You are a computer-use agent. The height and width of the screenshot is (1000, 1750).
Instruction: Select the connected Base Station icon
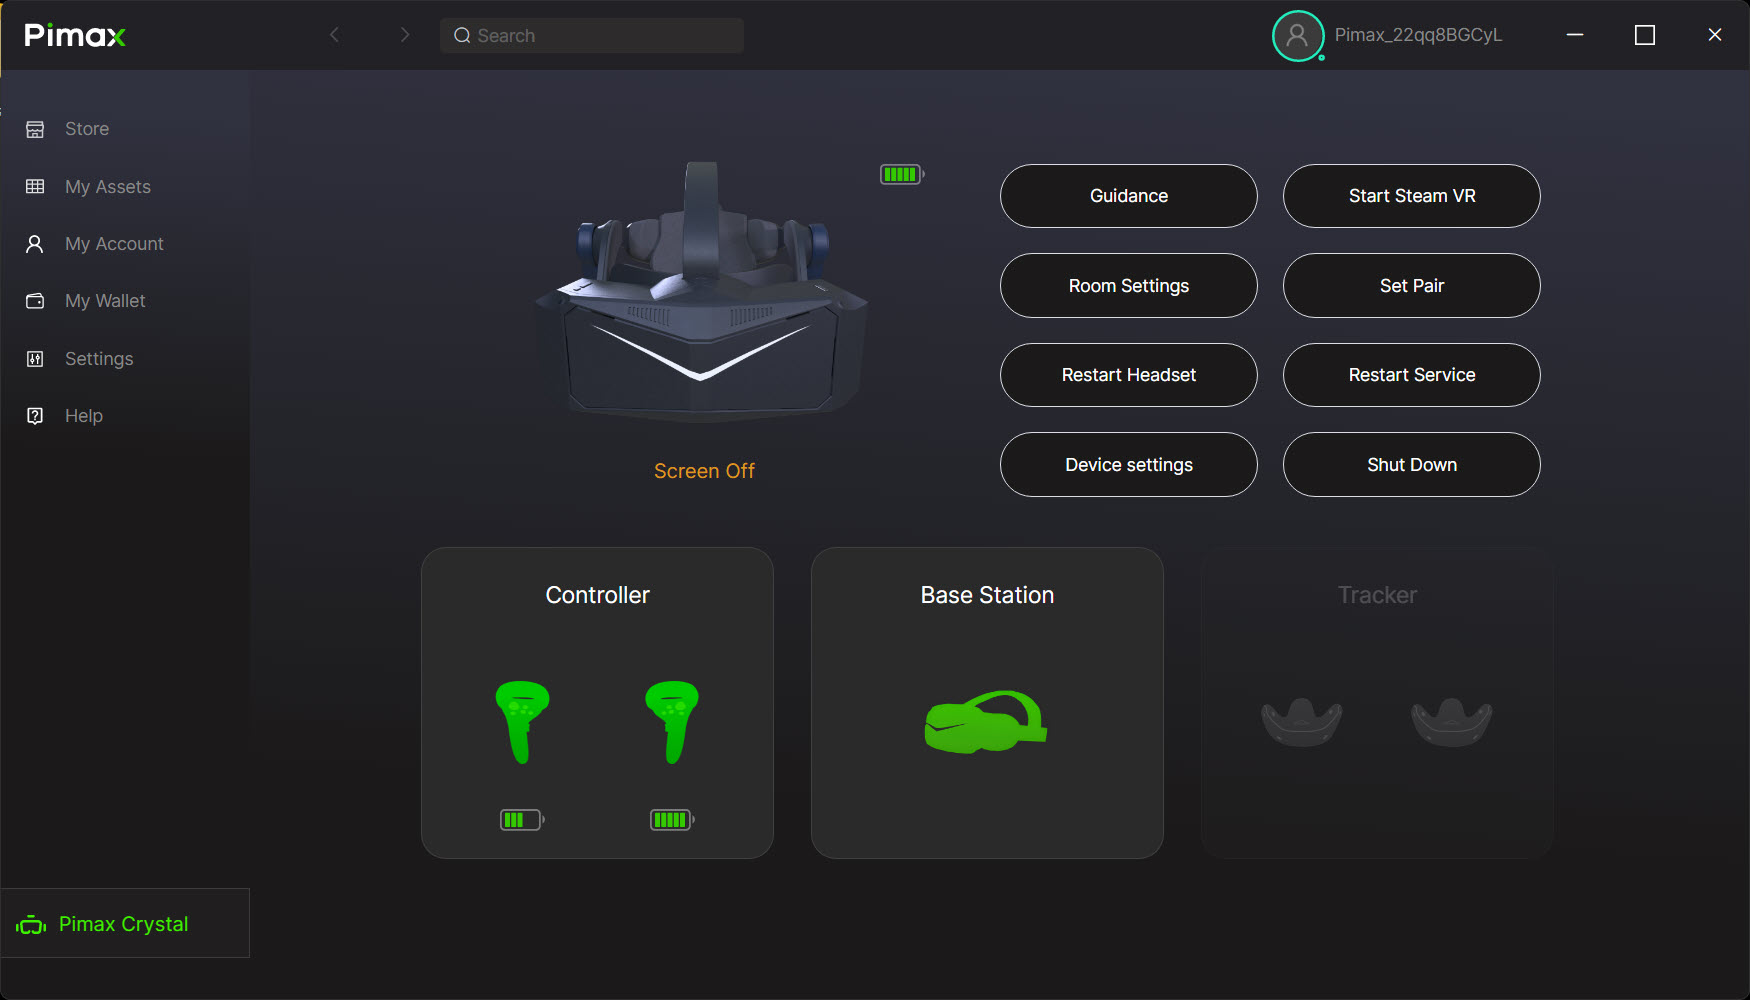(x=985, y=722)
